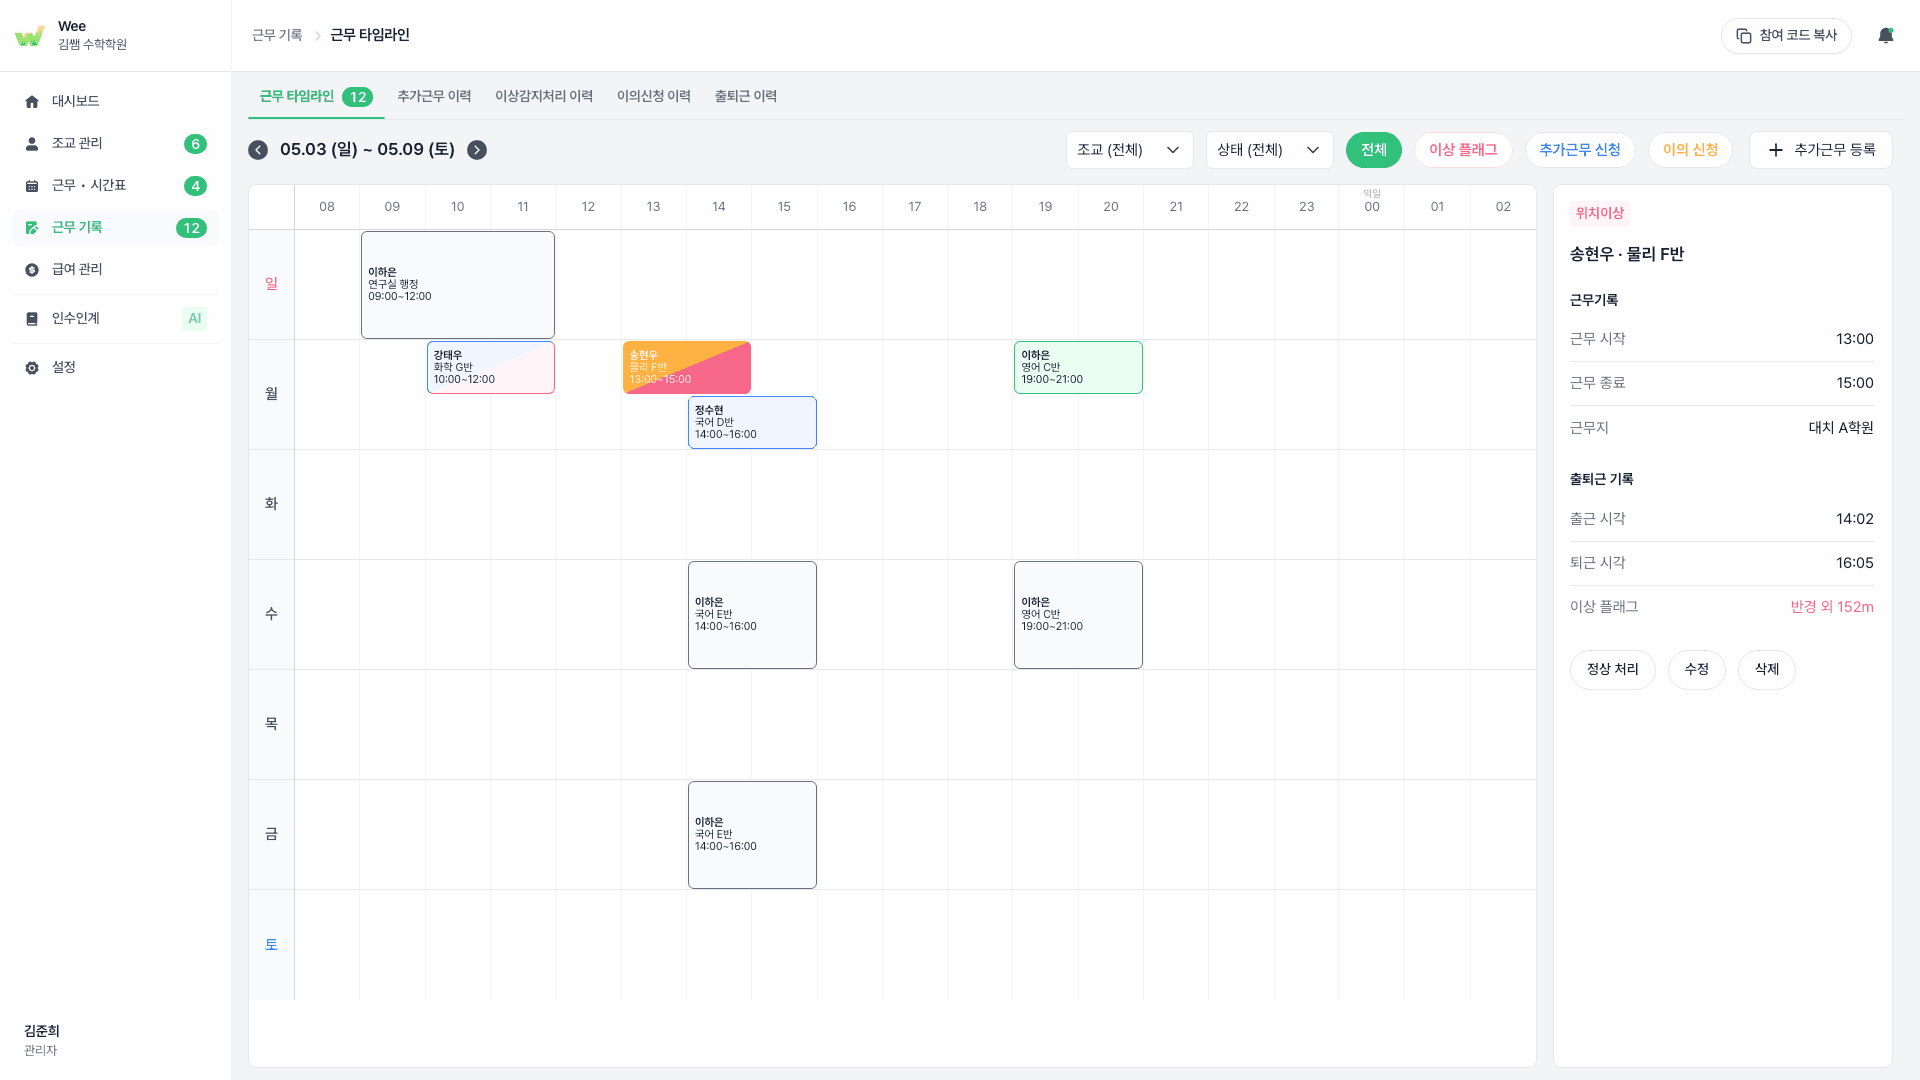Viewport: 1920px width, 1080px height.
Task: Click the 반경 외 152m flag value
Action: [x=1832, y=607]
